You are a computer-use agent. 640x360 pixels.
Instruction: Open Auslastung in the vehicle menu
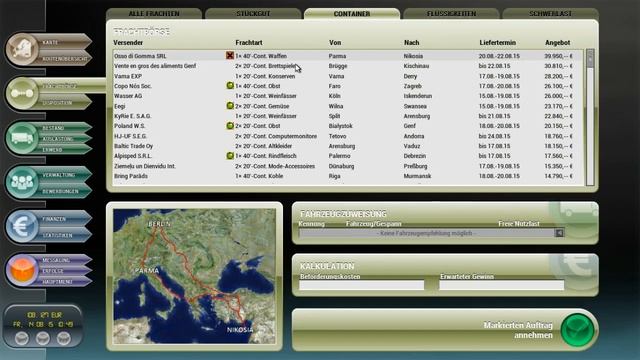tap(64, 139)
